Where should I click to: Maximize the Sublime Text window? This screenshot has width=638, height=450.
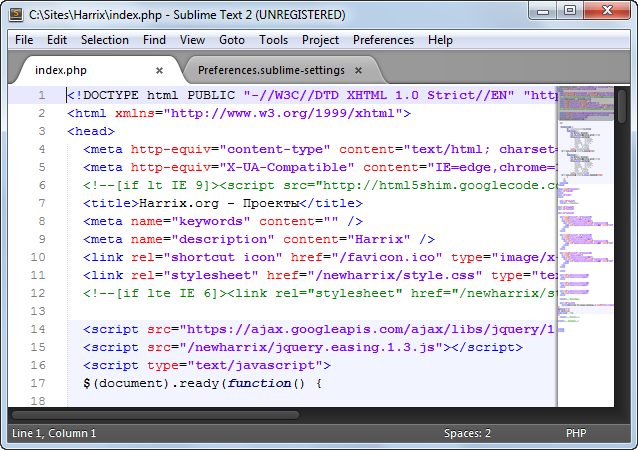tap(570, 11)
